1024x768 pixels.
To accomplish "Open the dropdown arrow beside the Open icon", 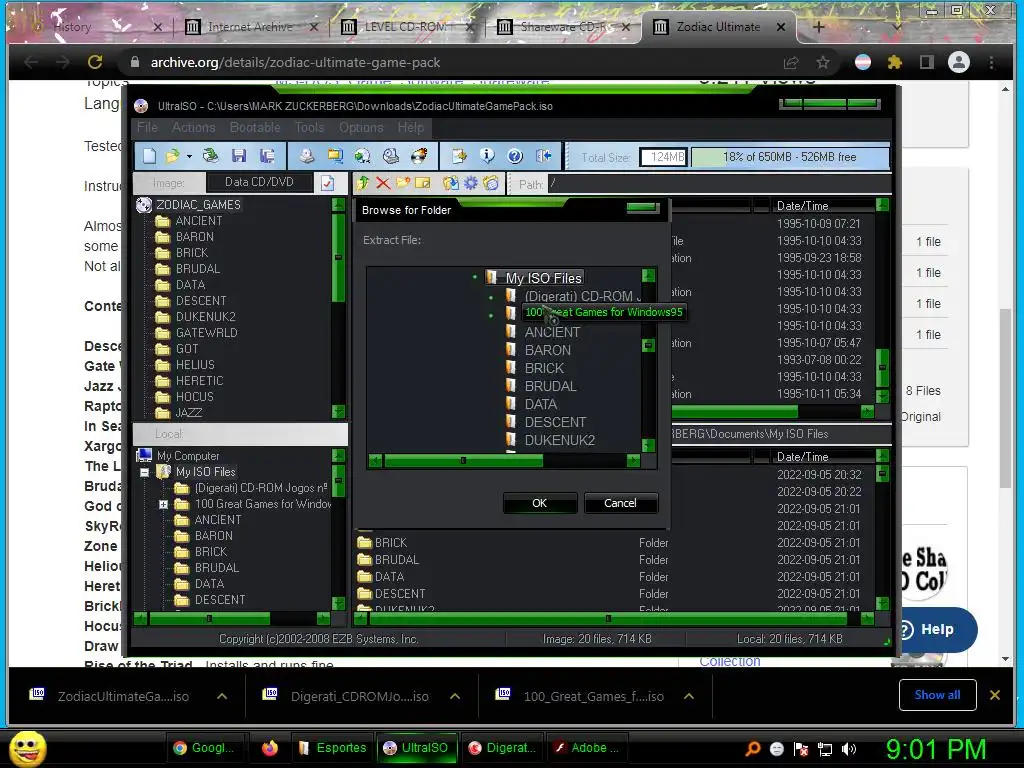I will point(189,157).
